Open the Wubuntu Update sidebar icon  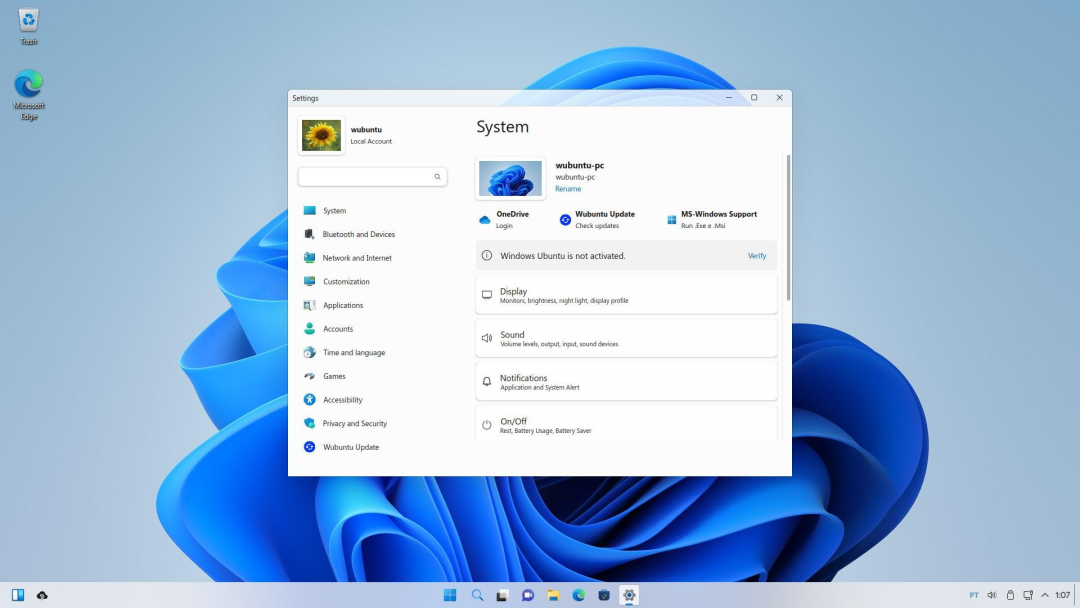click(309, 447)
